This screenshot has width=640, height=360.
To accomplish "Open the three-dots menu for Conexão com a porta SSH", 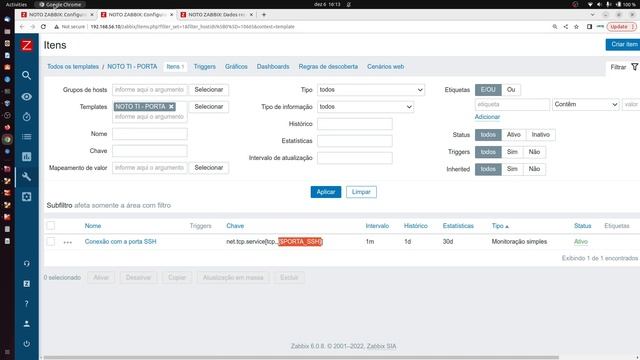I will point(68,242).
